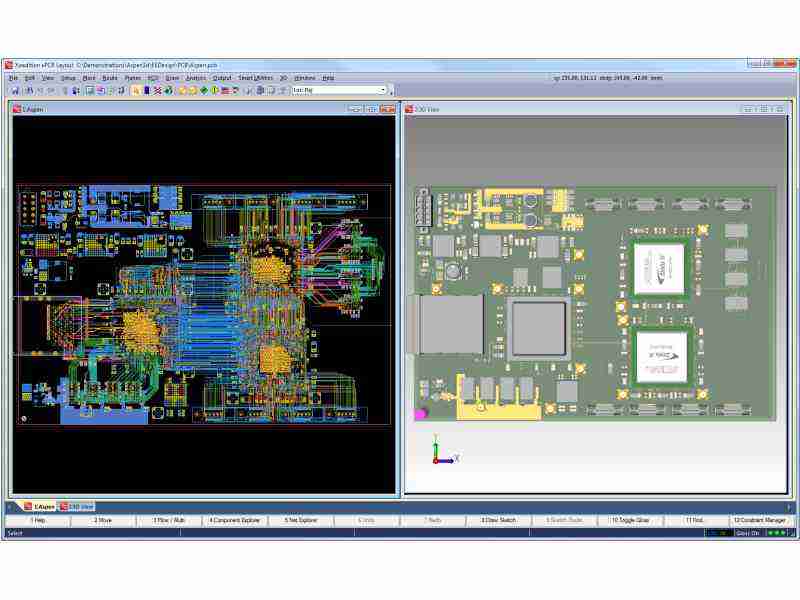Click the dark blue layer color toolbar icon
The image size is (800, 600).
146,90
